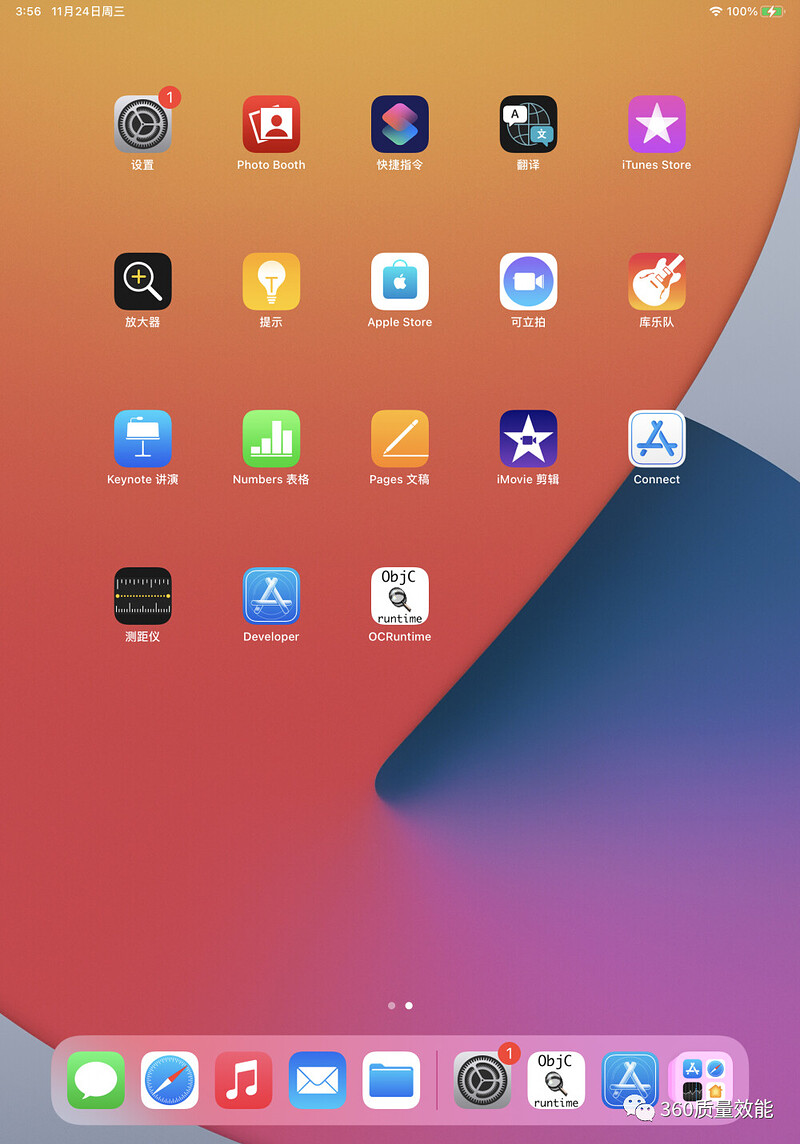Open Files app in the dock

391,1080
